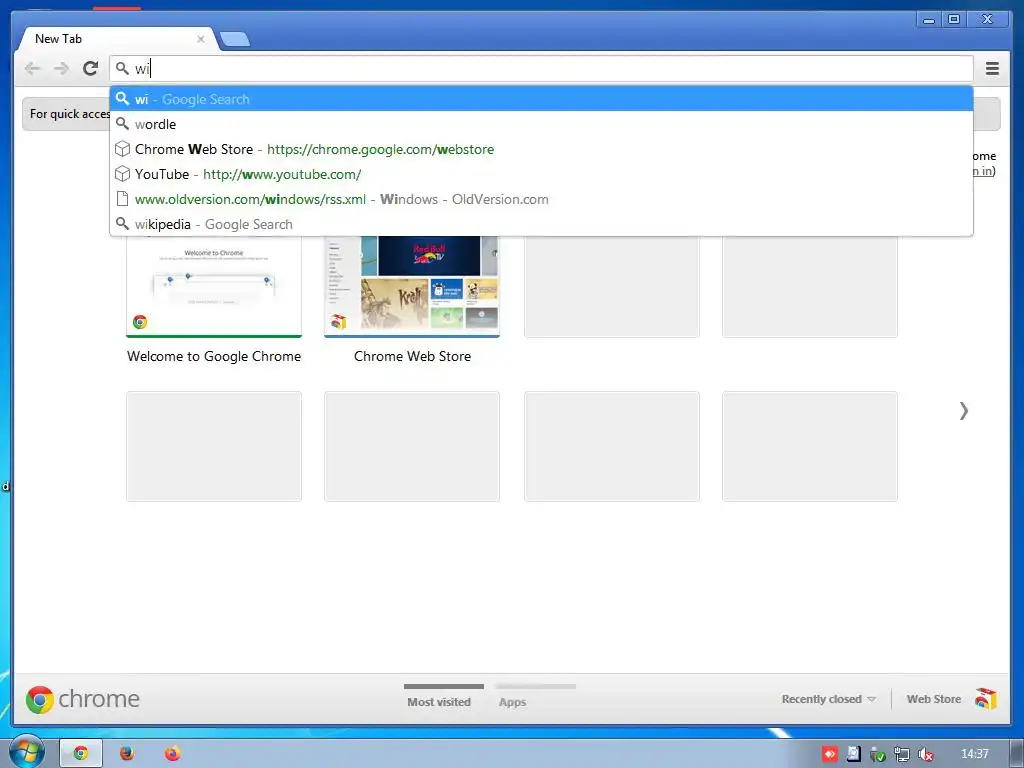This screenshot has width=1024, height=768.
Task: Open the Chrome Web Store thumbnail
Action: pos(412,287)
